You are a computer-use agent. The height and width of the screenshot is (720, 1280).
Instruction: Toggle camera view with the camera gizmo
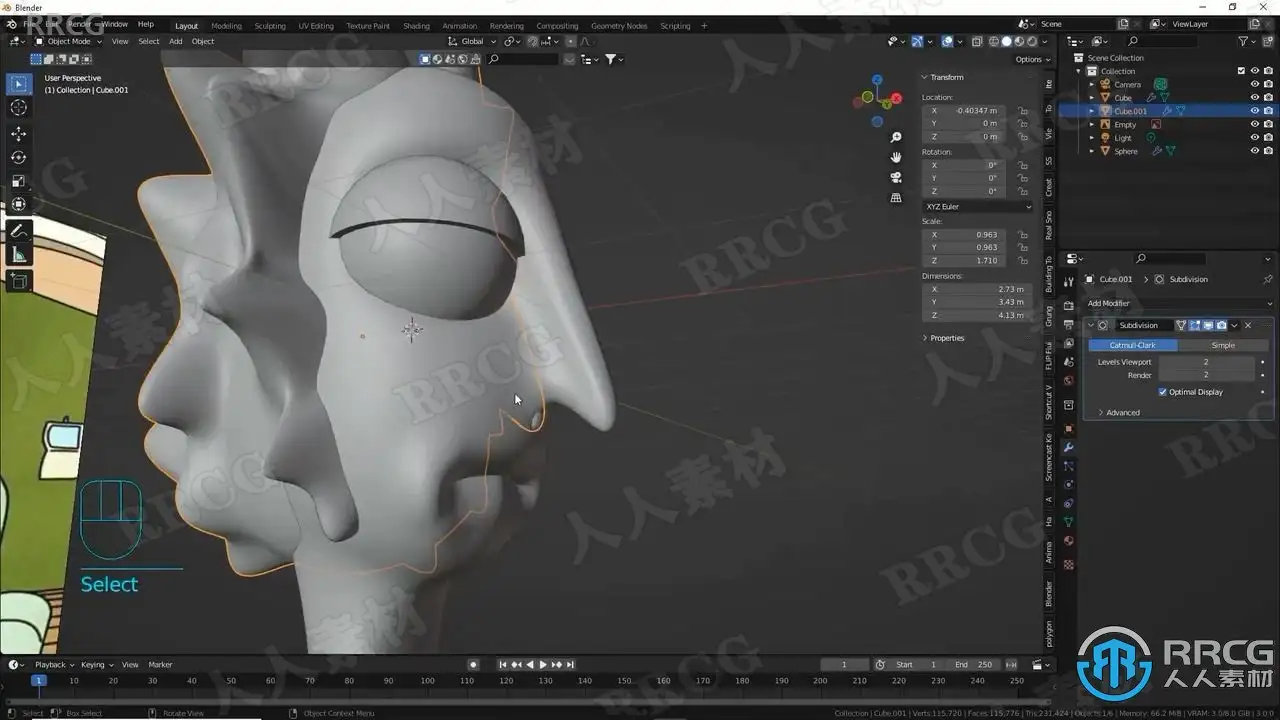point(896,177)
